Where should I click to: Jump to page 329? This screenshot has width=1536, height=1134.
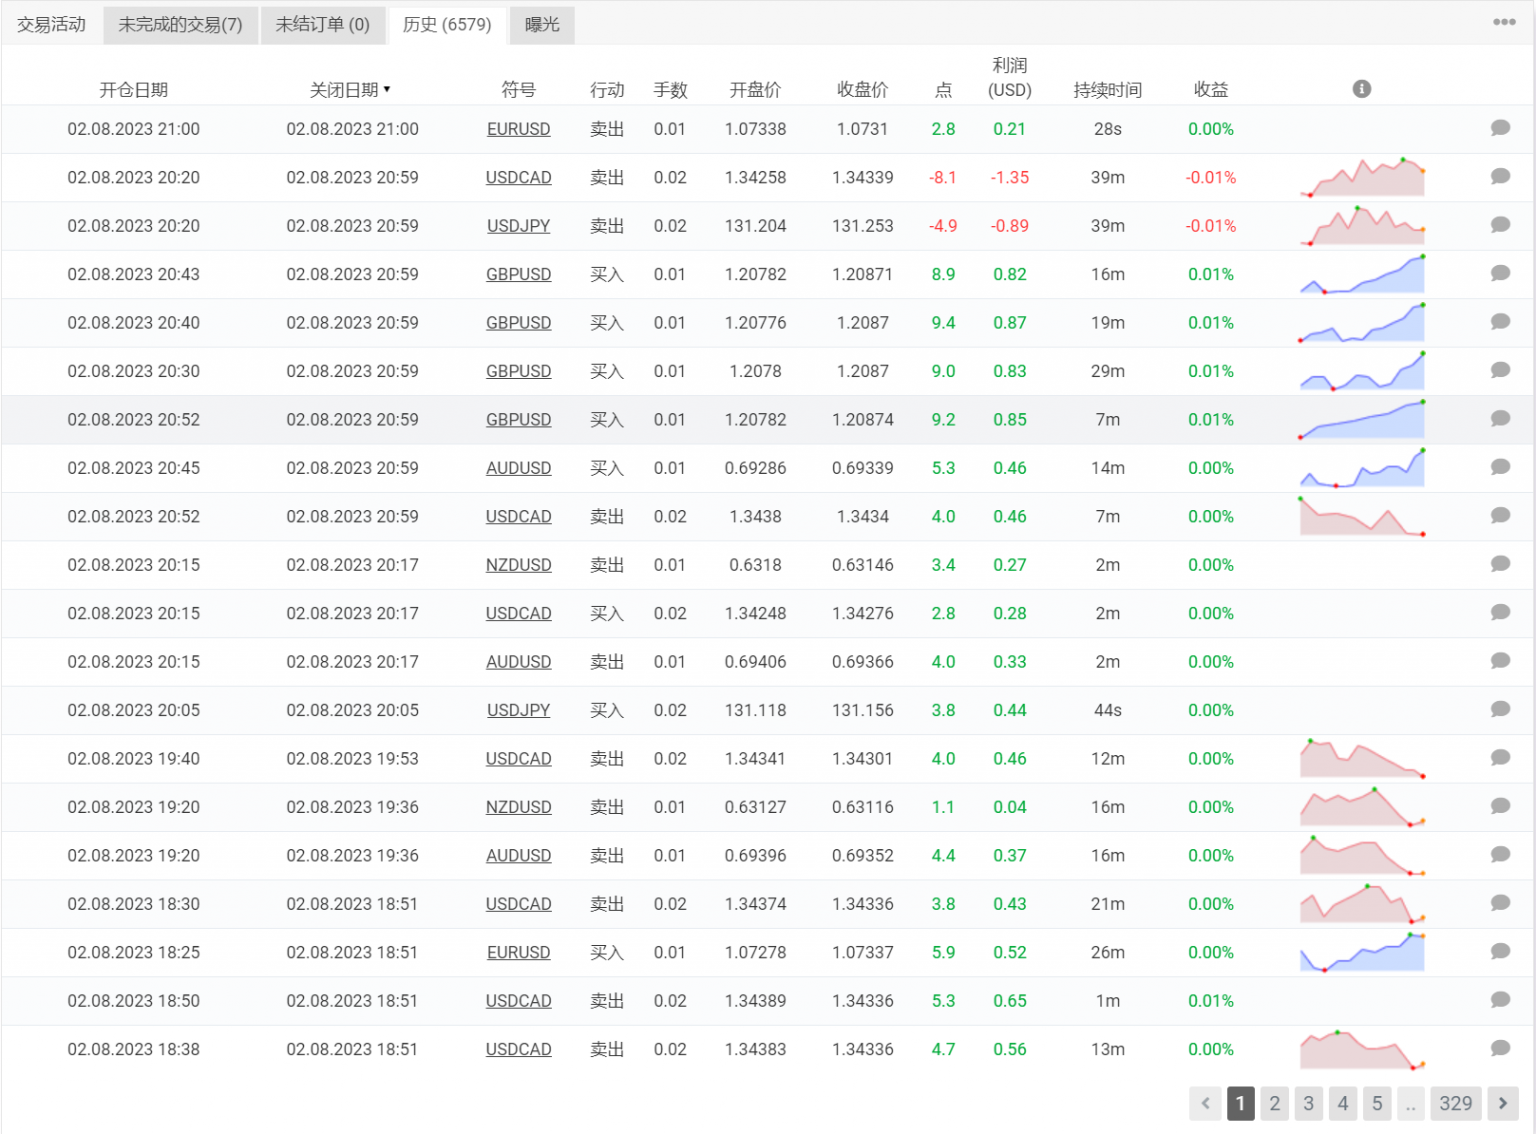1456,1104
